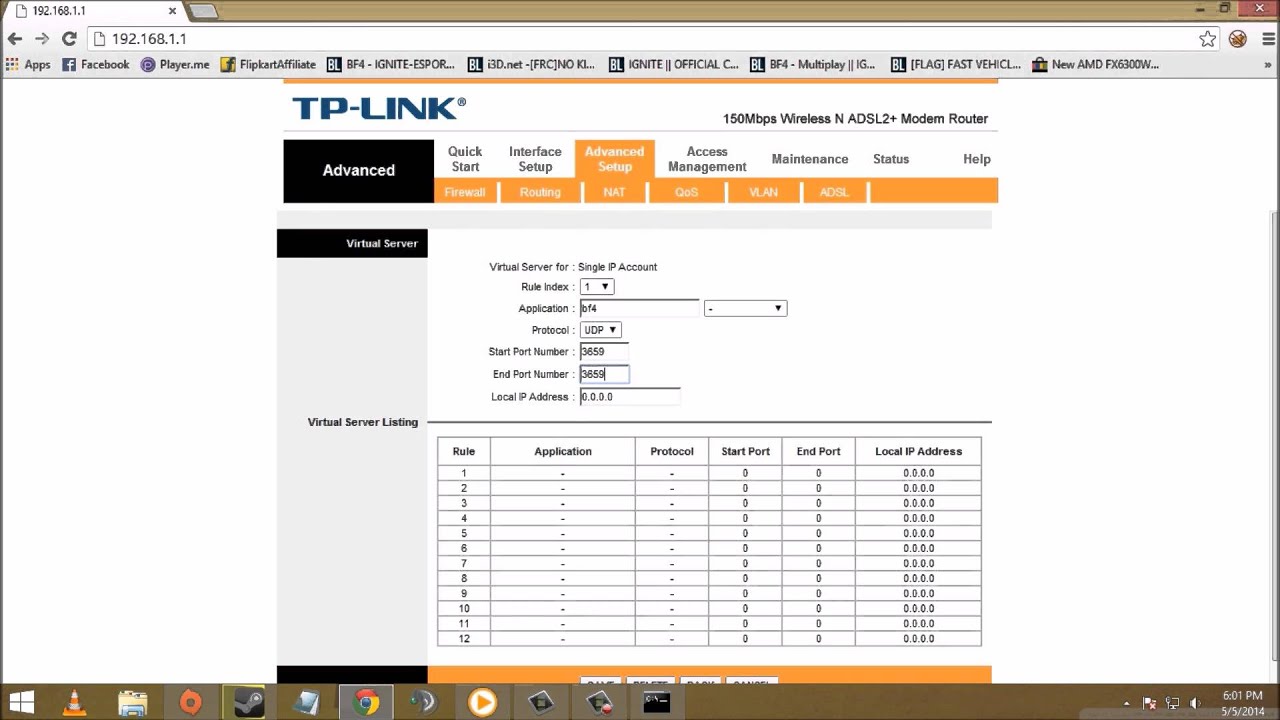This screenshot has height=720, width=1280.
Task: Click the network icon in system tray
Action: coord(1172,703)
